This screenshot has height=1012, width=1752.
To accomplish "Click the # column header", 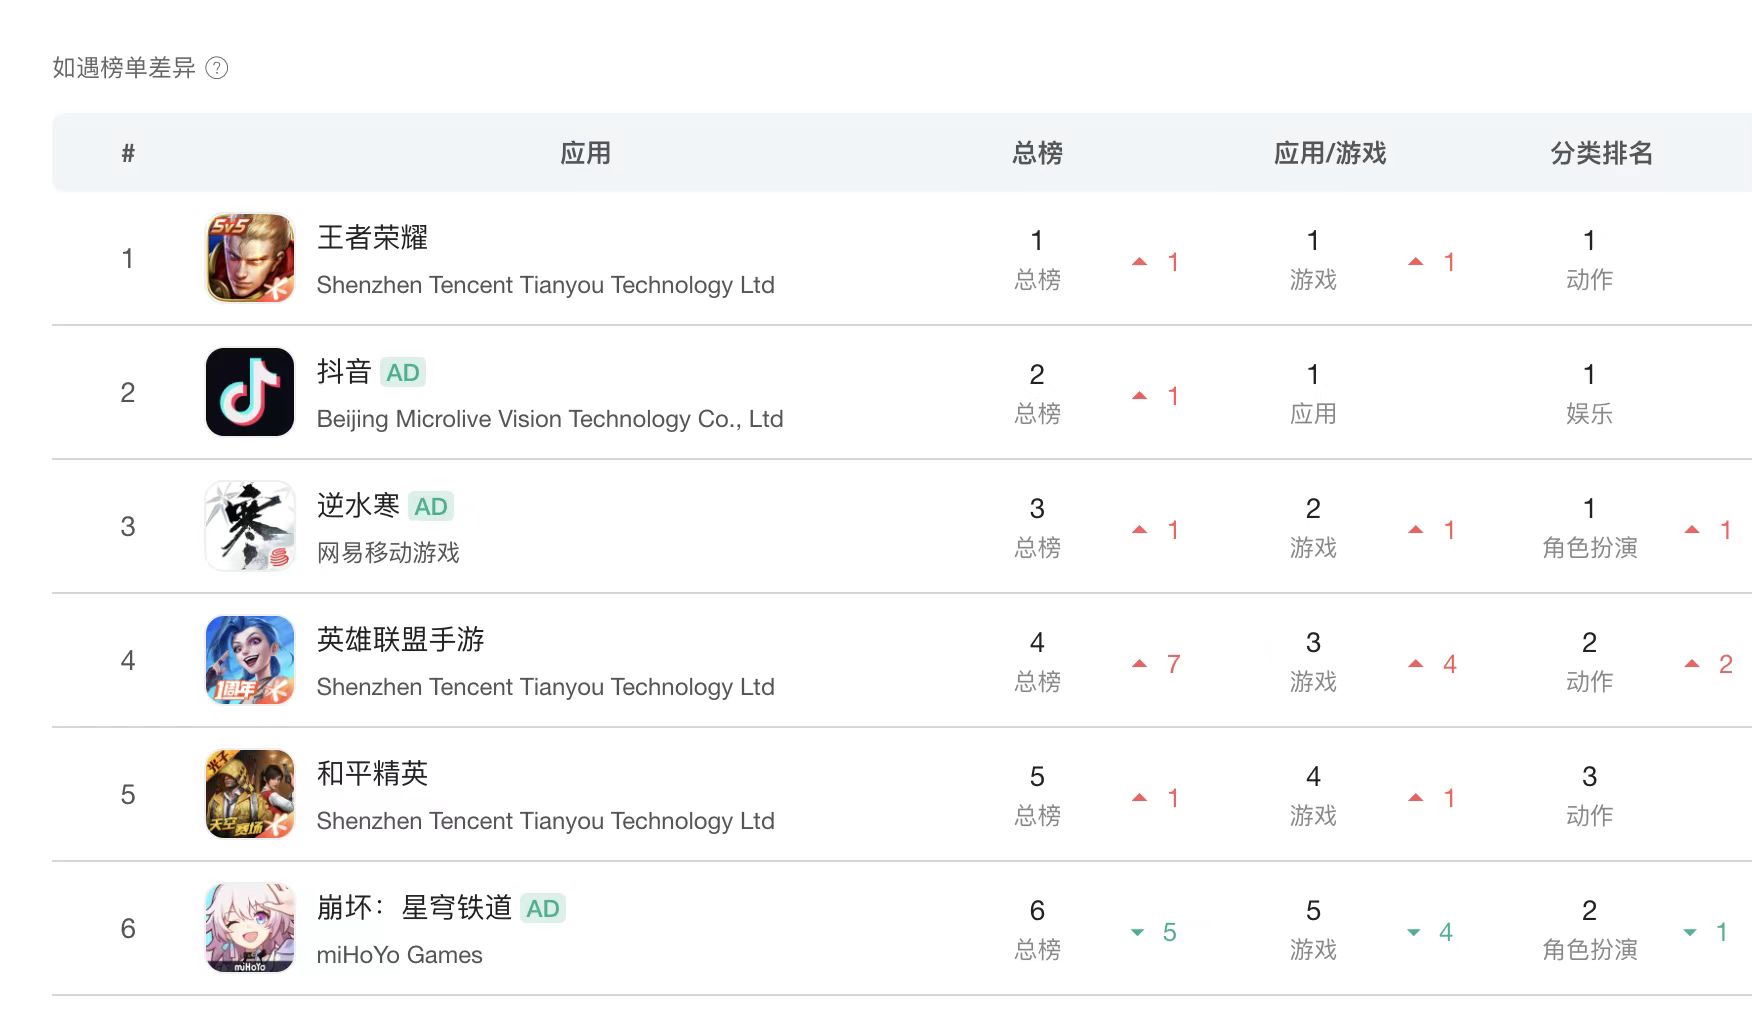I will [x=128, y=153].
